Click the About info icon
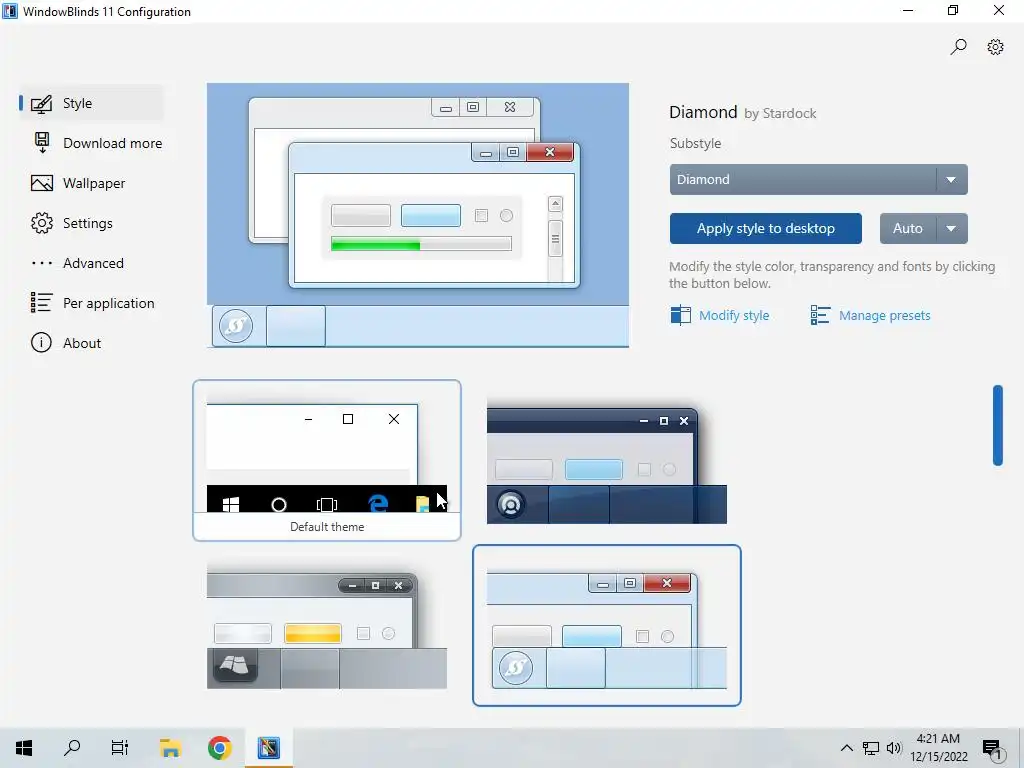The image size is (1024, 768). tap(41, 343)
